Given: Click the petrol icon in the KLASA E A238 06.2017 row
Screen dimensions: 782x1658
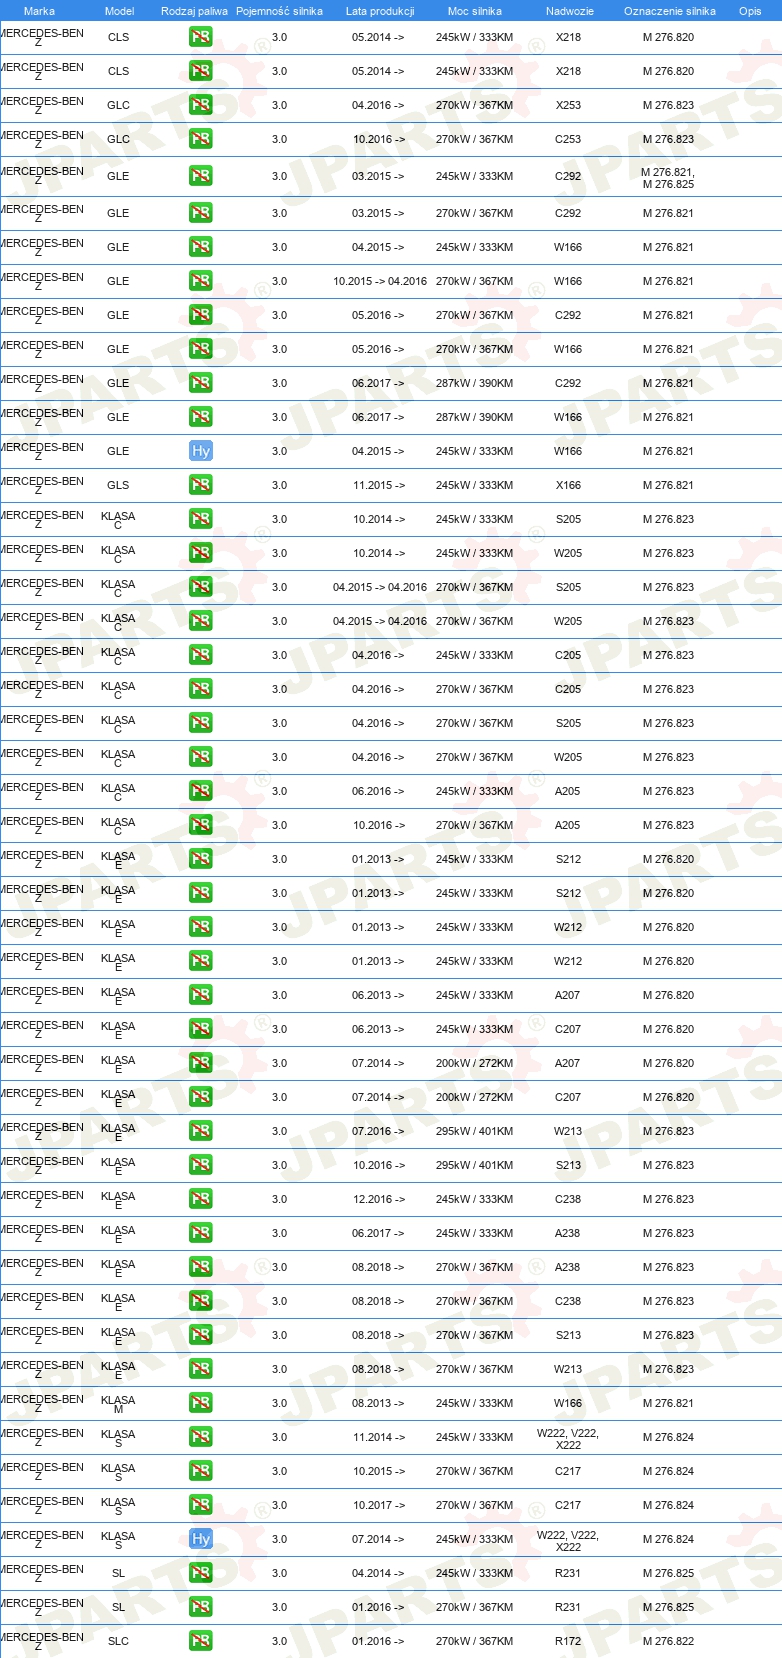Looking at the screenshot, I should click(201, 1233).
